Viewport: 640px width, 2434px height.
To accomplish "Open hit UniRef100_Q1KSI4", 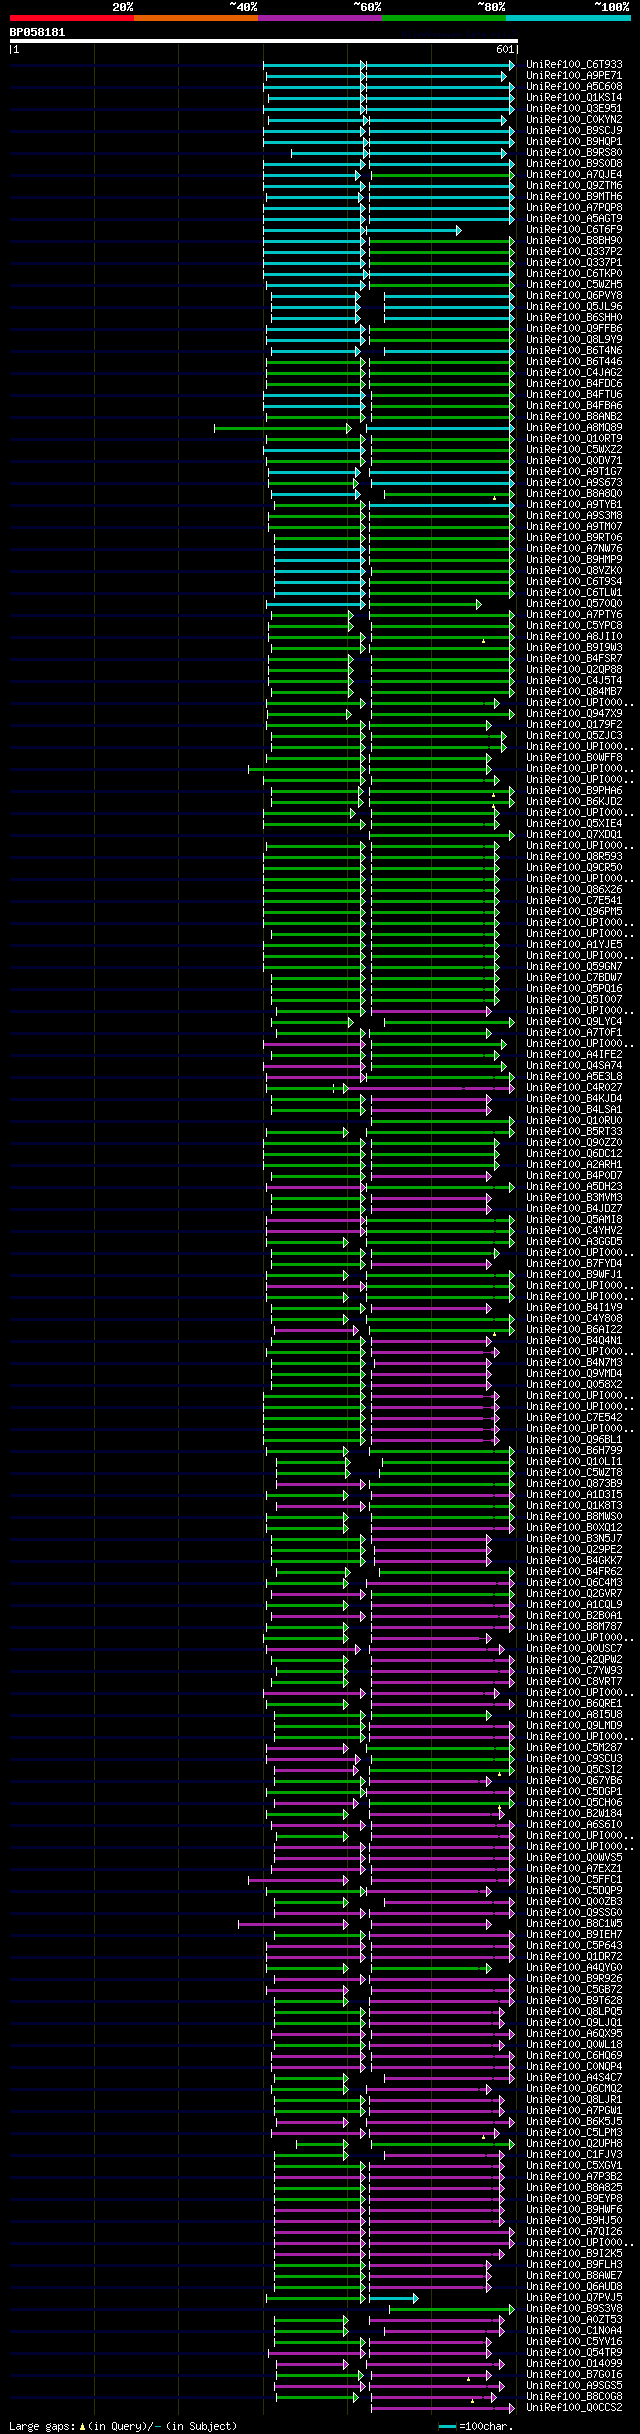I will click(x=574, y=98).
